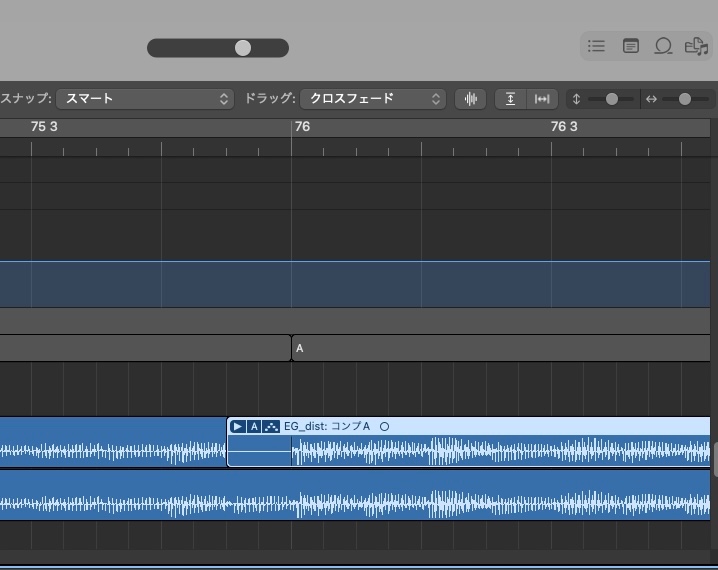Click the horizontal zoom slider knob
Screen dimensions: 718x570
pyautogui.click(x=685, y=99)
